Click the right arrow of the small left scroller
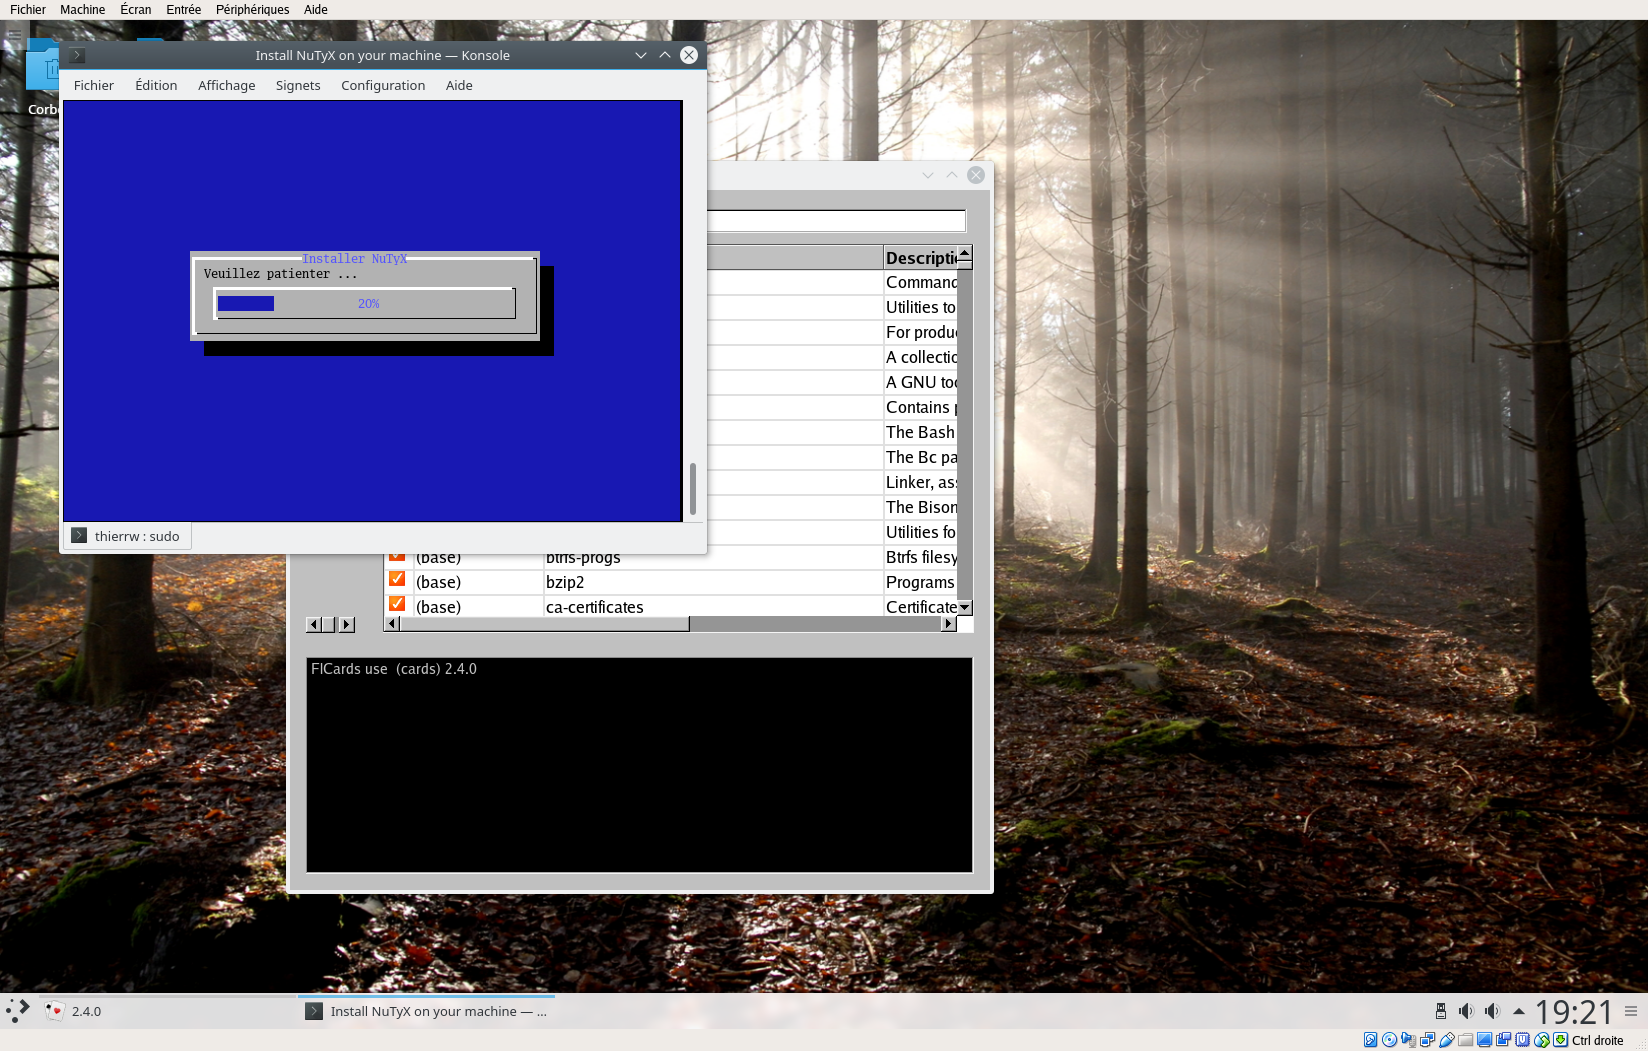The height and width of the screenshot is (1051, 1648). [347, 625]
